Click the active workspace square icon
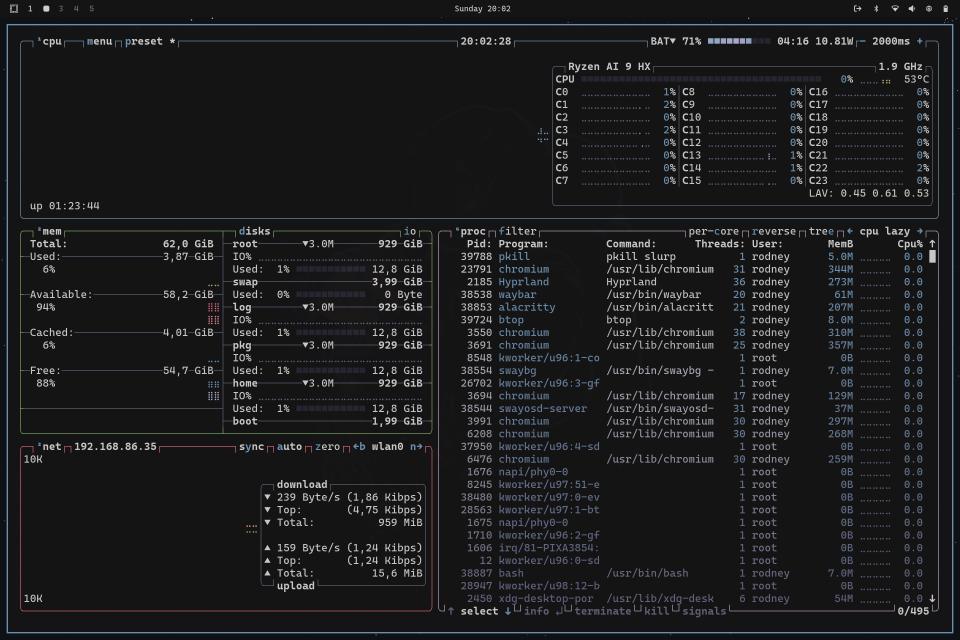The image size is (960, 640). click(x=46, y=9)
